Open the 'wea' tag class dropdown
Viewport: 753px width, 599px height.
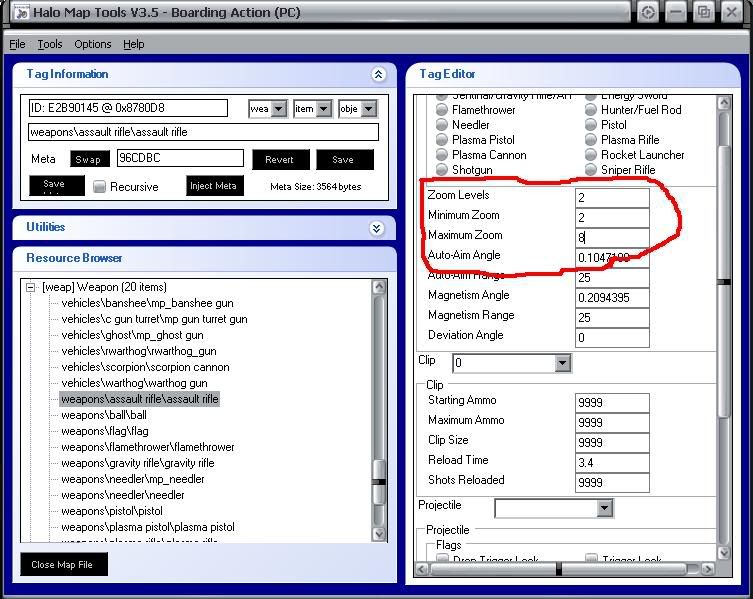[279, 109]
